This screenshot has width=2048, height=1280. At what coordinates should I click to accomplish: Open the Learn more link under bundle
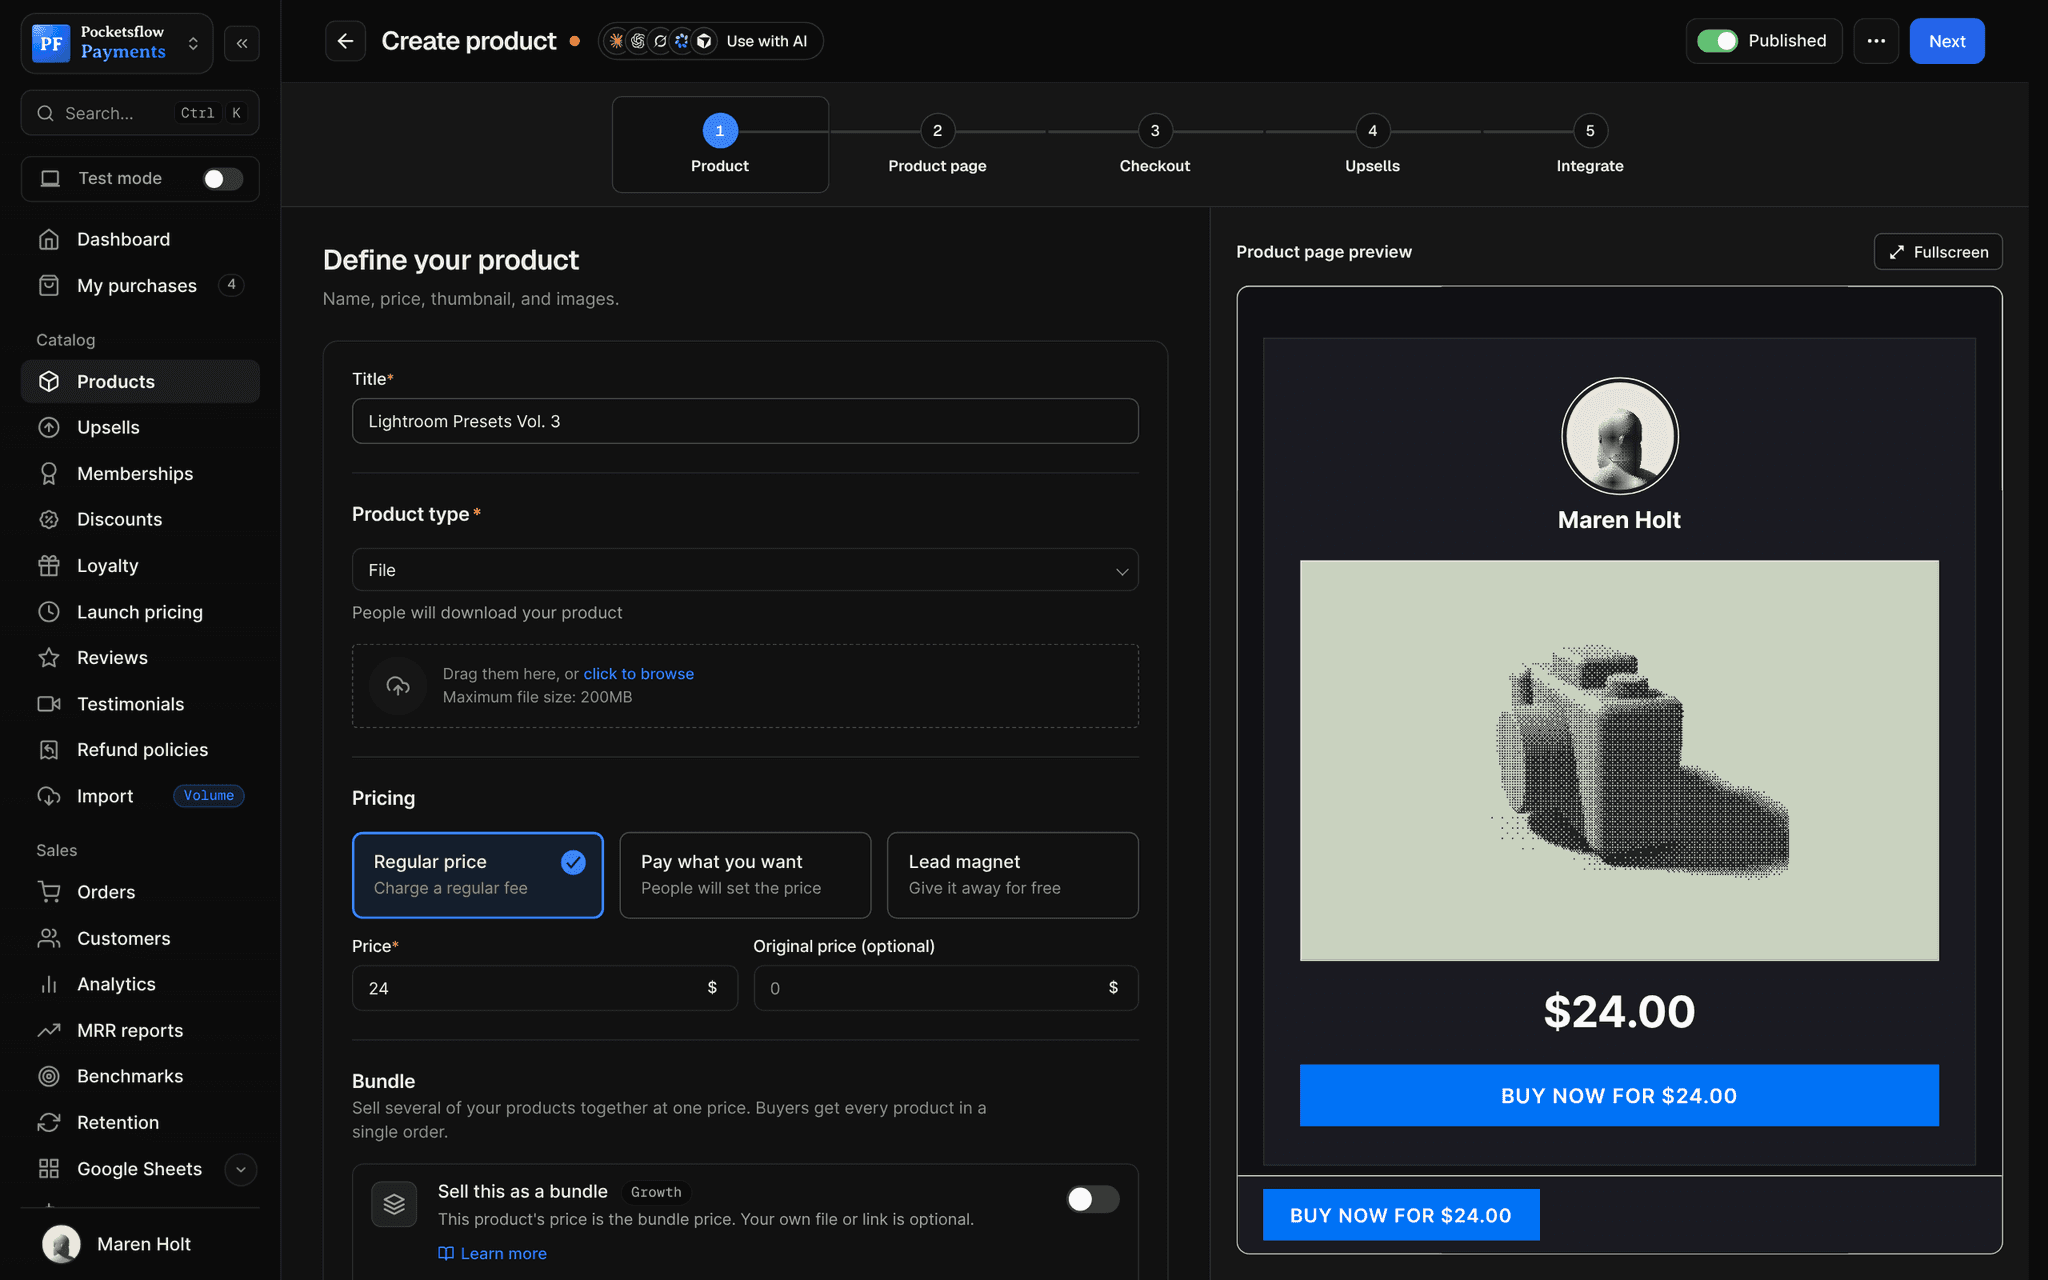(493, 1253)
